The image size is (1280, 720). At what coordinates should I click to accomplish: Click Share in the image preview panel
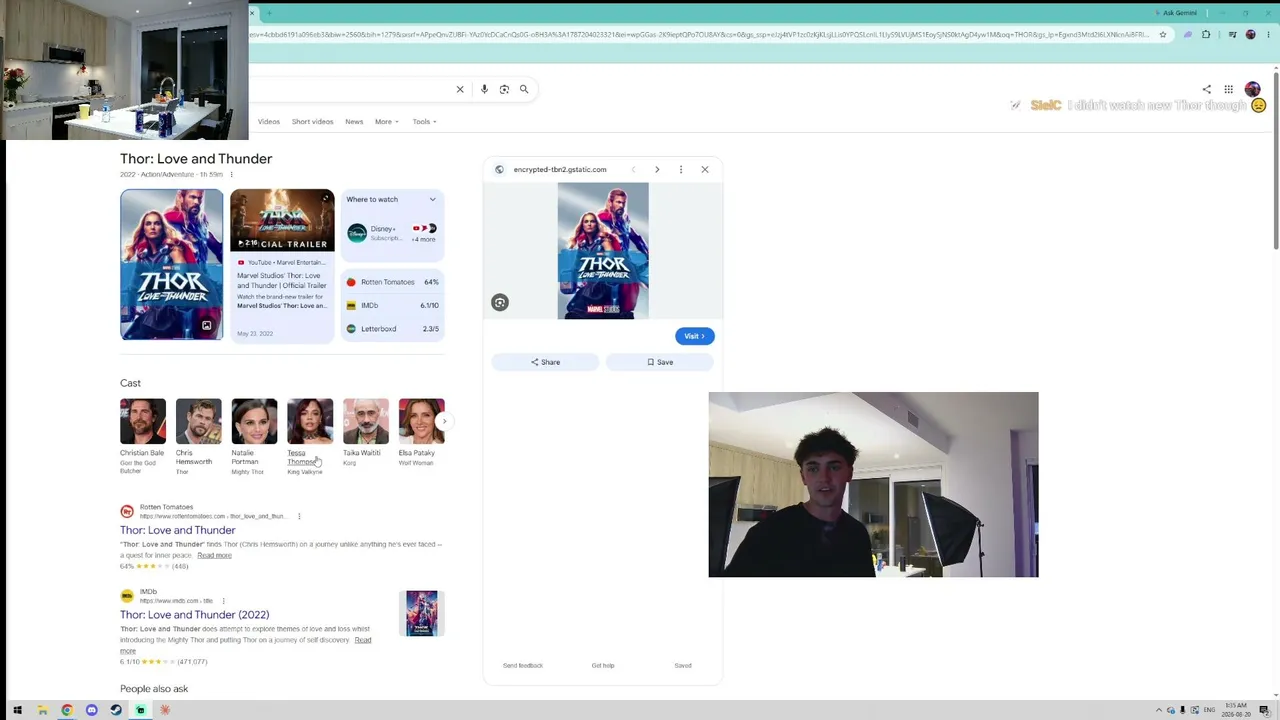[545, 362]
